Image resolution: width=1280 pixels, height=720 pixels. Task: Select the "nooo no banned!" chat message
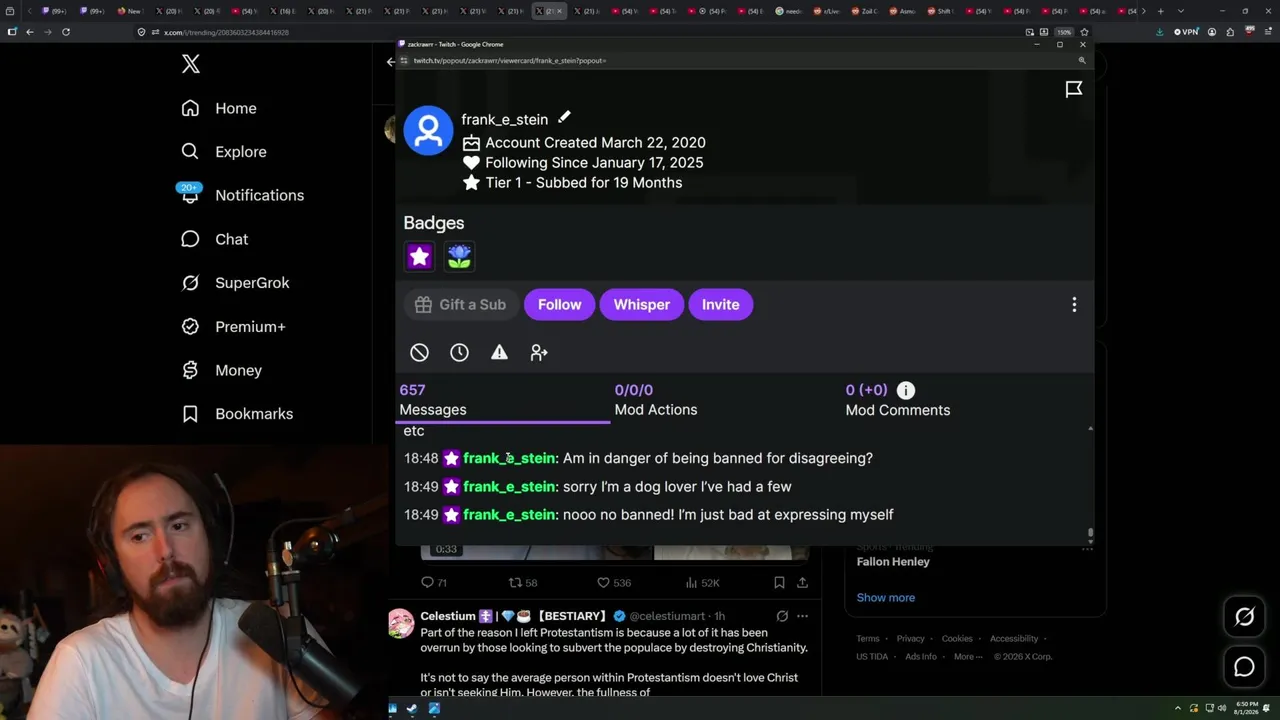pos(728,514)
